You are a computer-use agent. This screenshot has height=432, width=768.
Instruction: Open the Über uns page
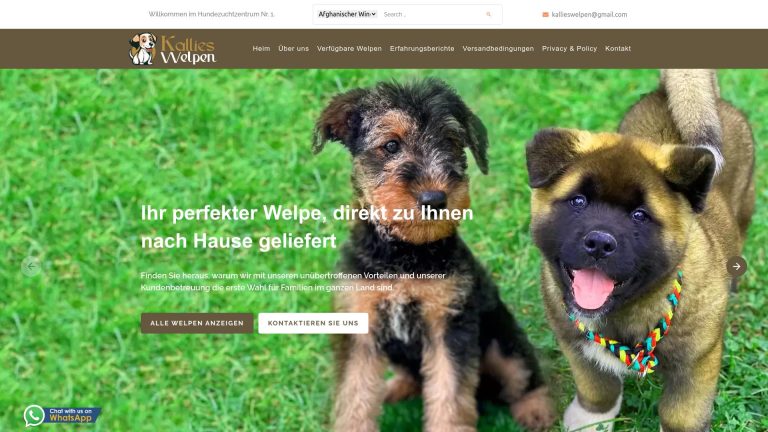point(293,48)
